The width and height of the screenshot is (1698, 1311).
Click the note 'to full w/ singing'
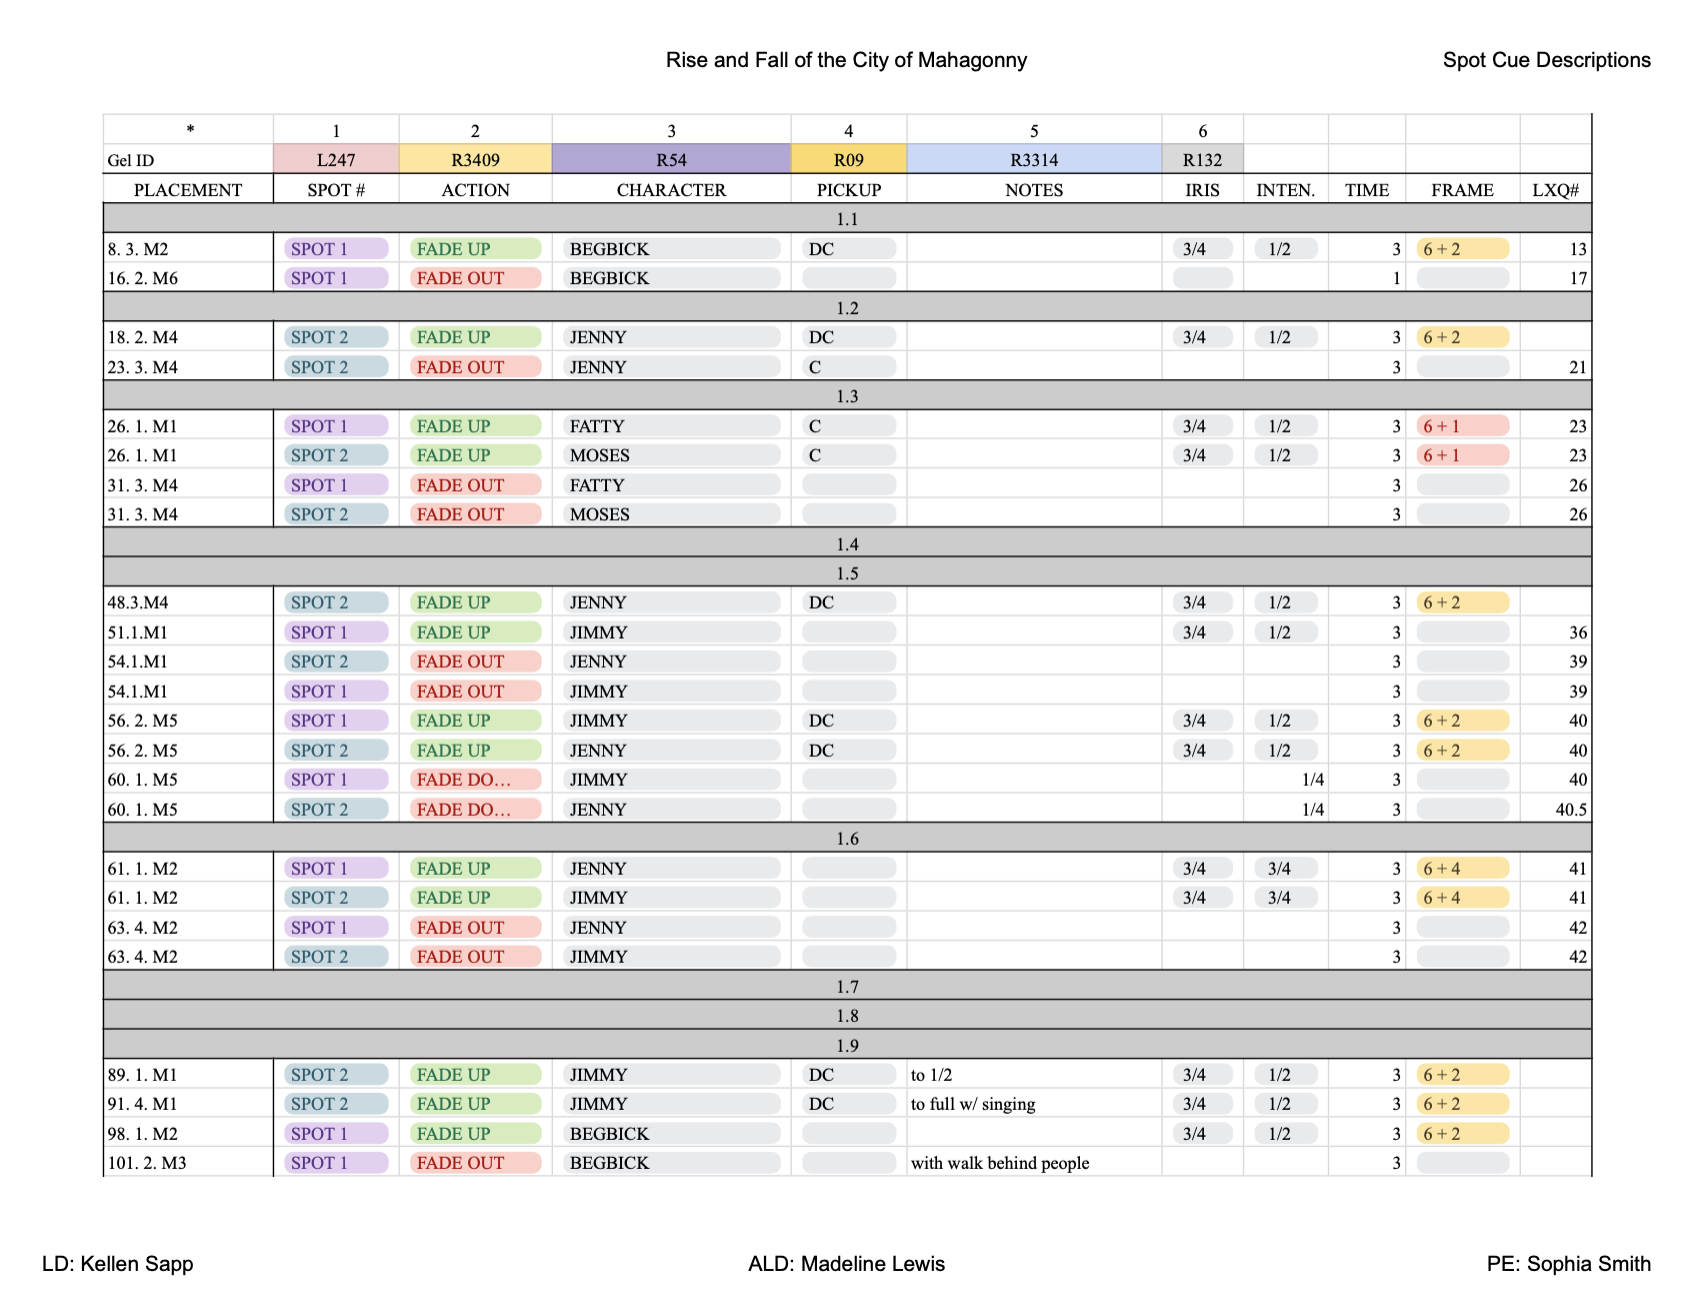coord(973,1104)
